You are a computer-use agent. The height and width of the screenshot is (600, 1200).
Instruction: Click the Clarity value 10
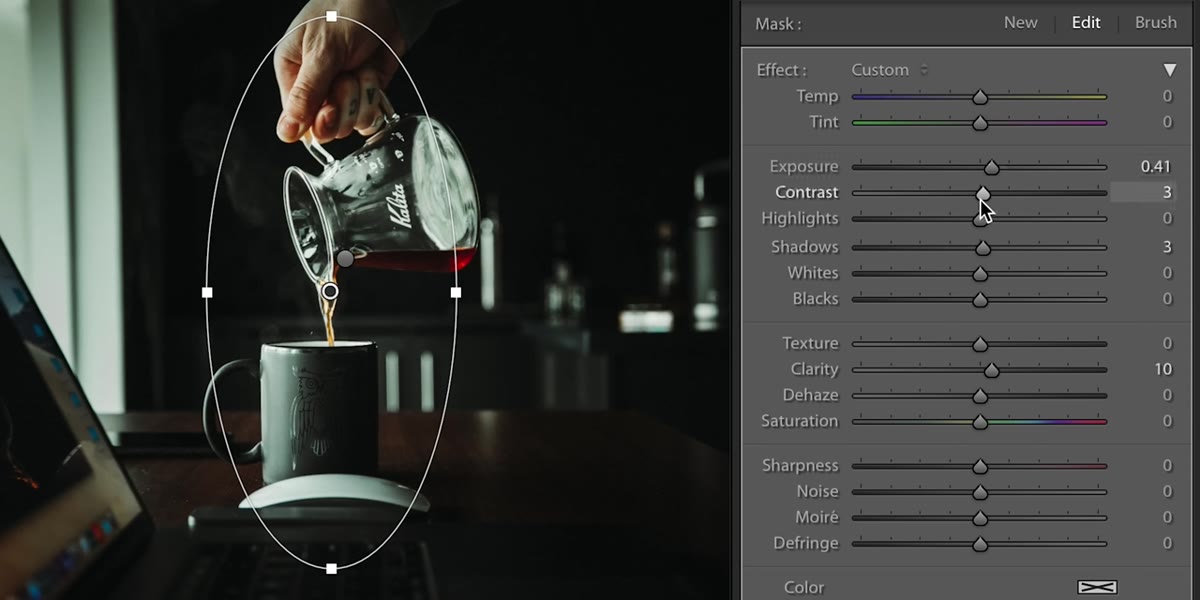(1162, 369)
